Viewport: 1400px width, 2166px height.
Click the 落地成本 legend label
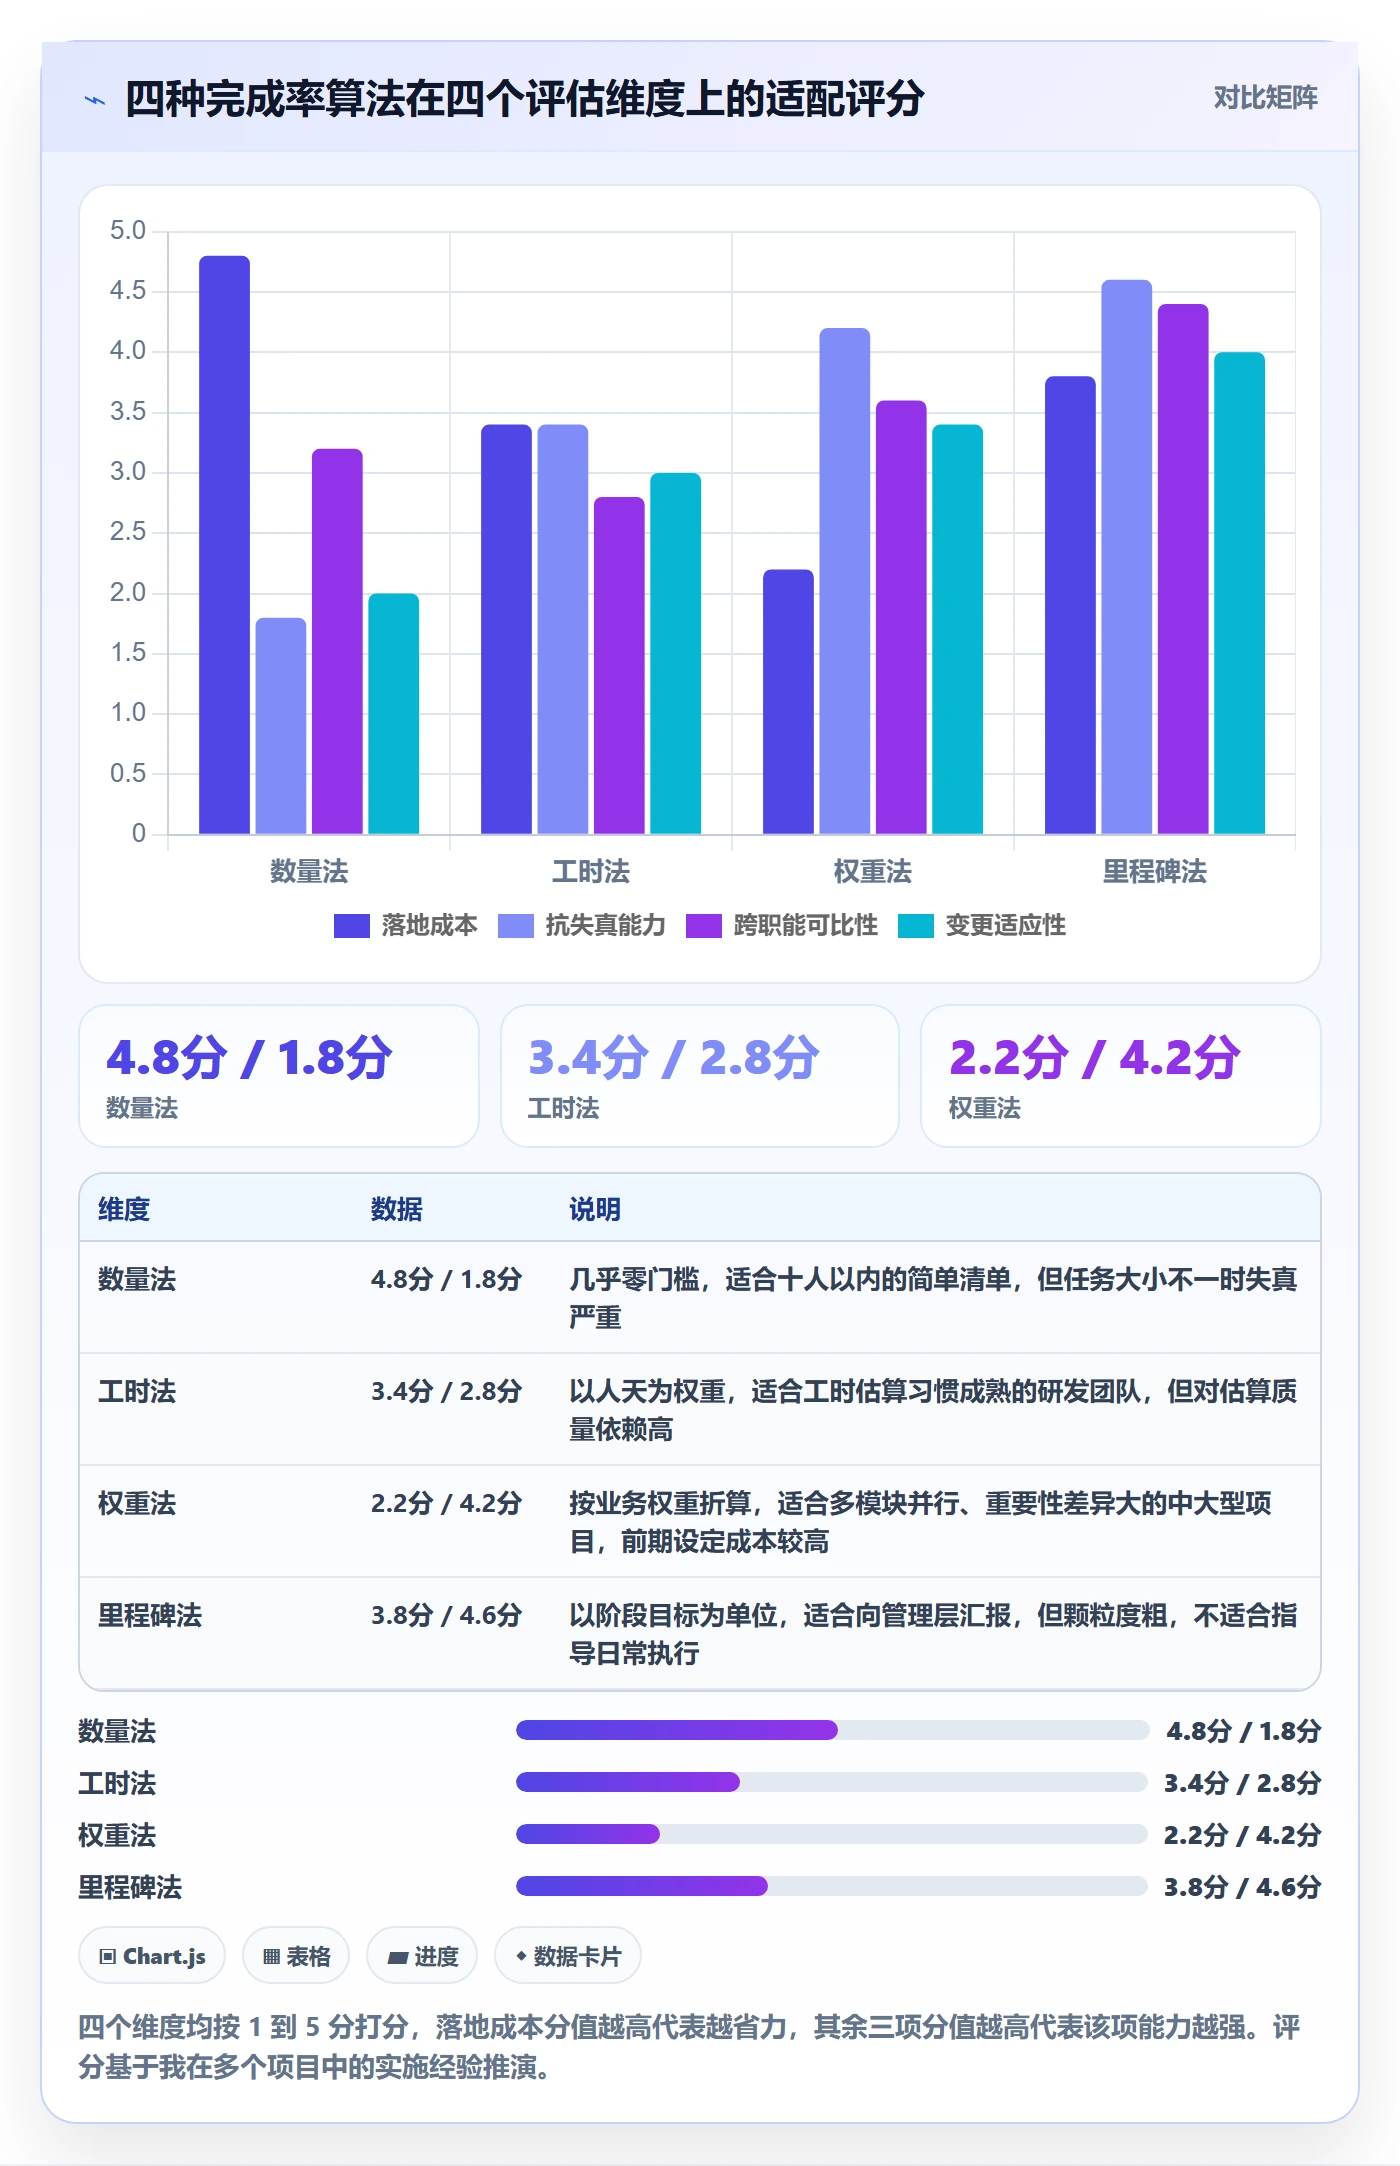tap(429, 926)
